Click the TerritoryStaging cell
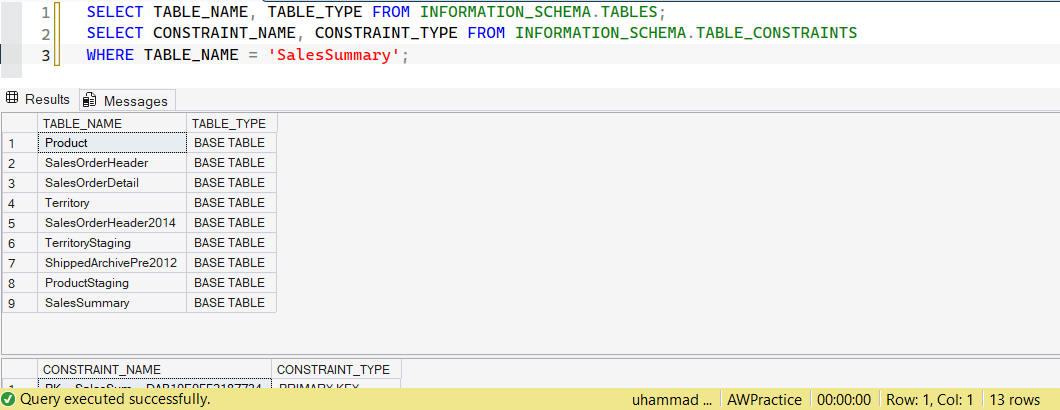The image size is (1060, 410). (112, 242)
